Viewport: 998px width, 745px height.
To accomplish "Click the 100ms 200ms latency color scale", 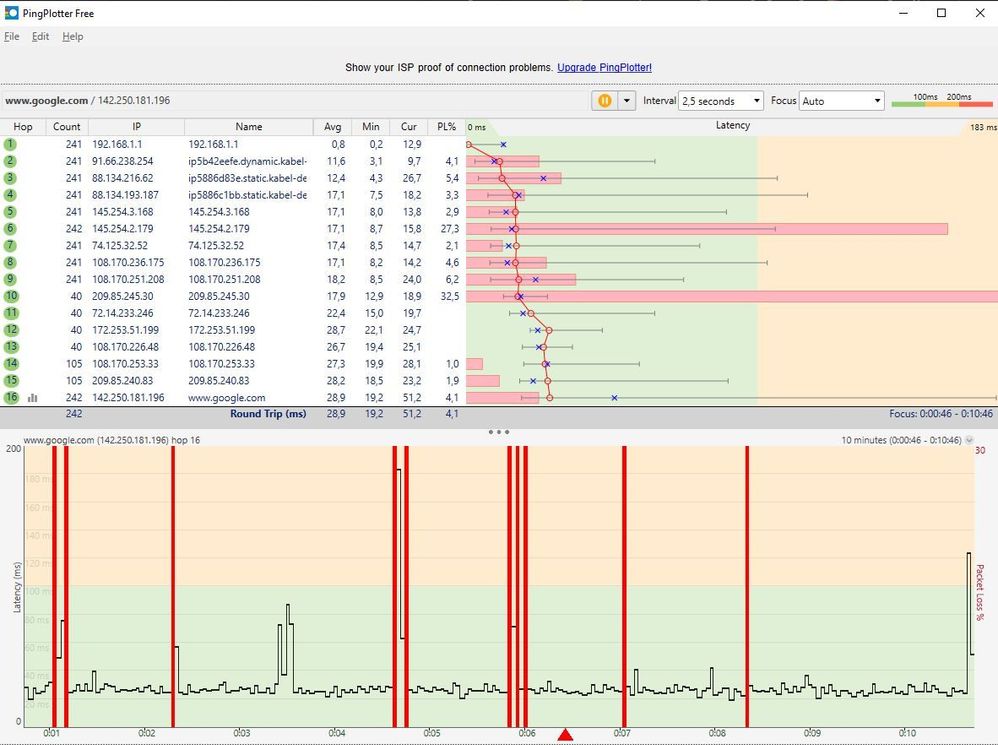I will tap(942, 100).
